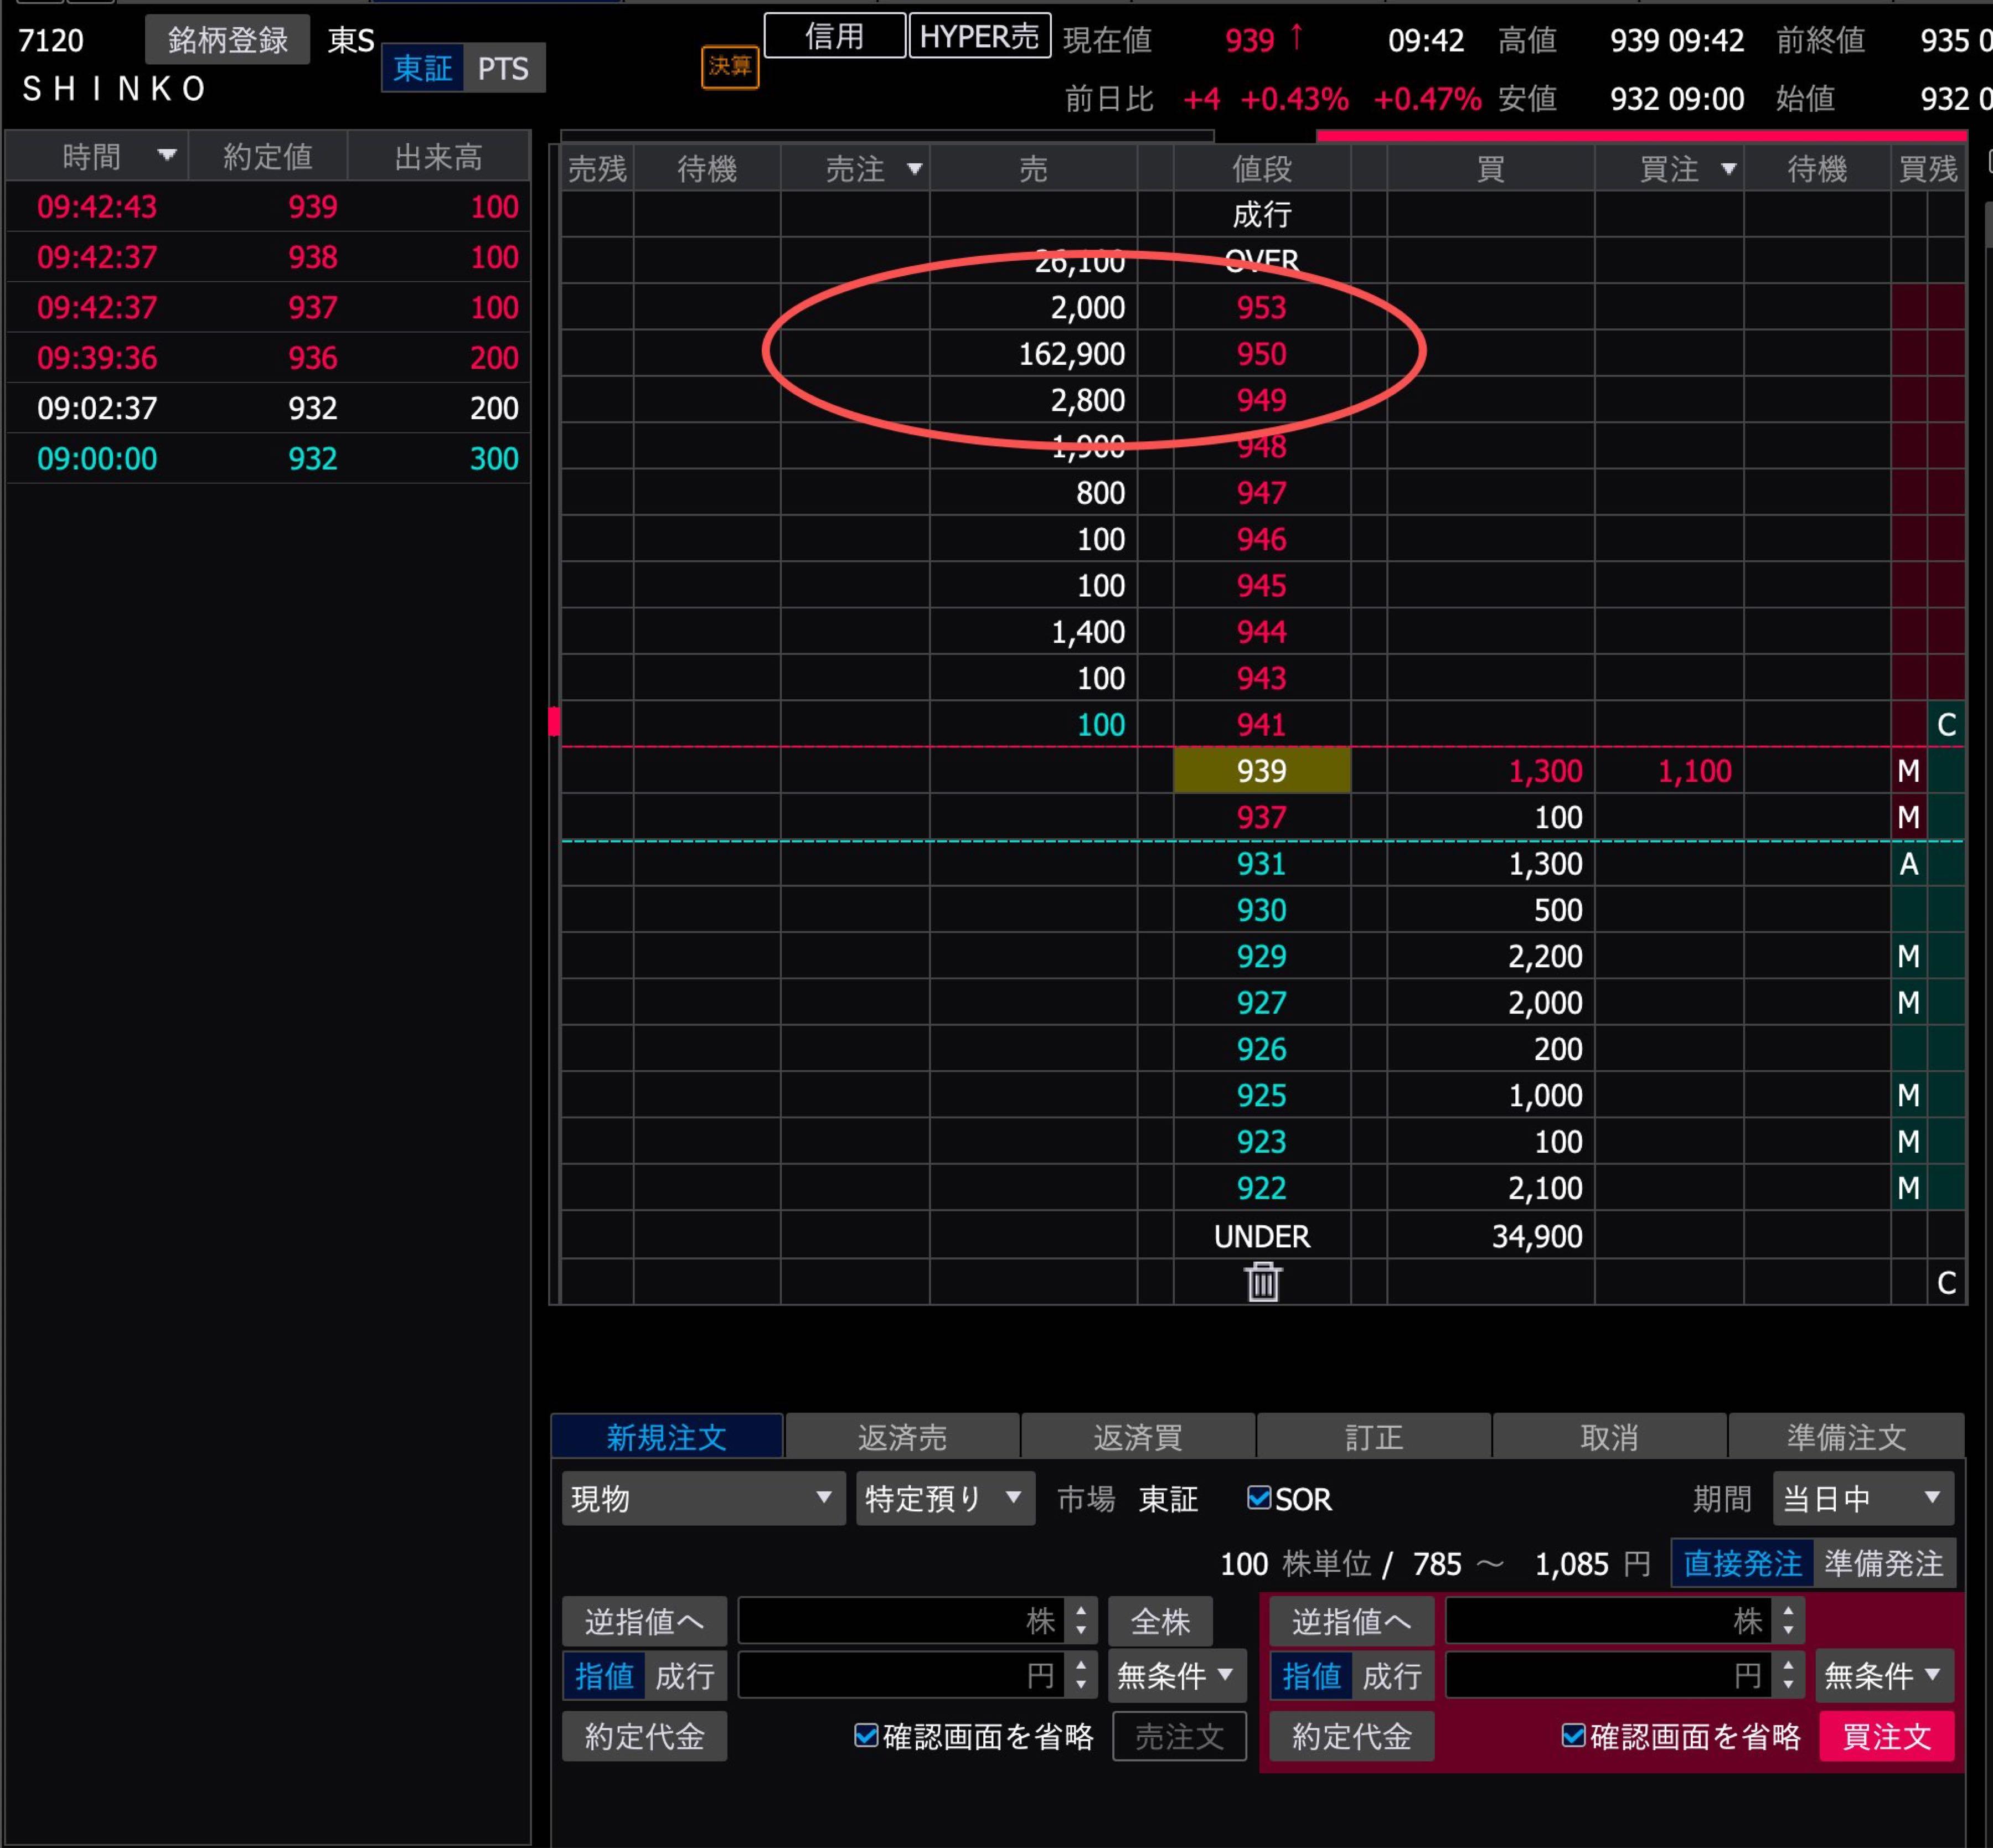Click the C marker in the 941 row
The image size is (1993, 1848).
(x=1946, y=725)
